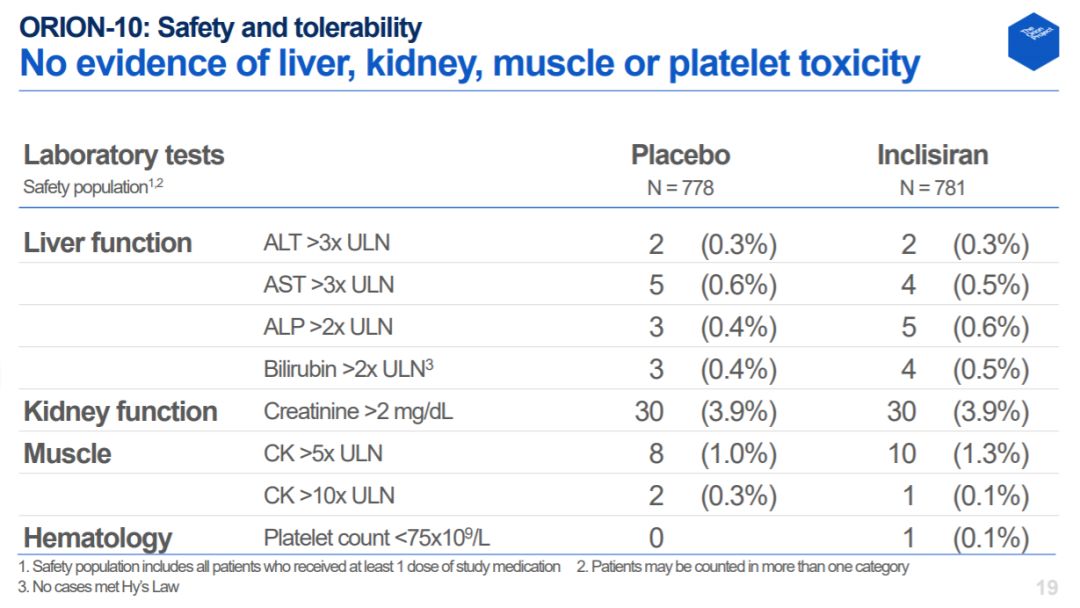Select the Creatinine >2 mg/dL label
Screen dimensions: 1080x608
point(358,412)
